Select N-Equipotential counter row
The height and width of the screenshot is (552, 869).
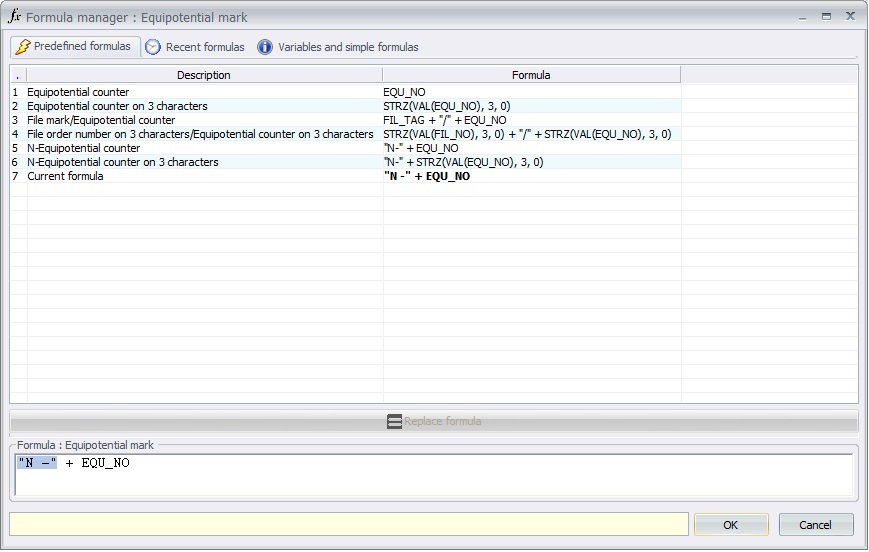83,148
